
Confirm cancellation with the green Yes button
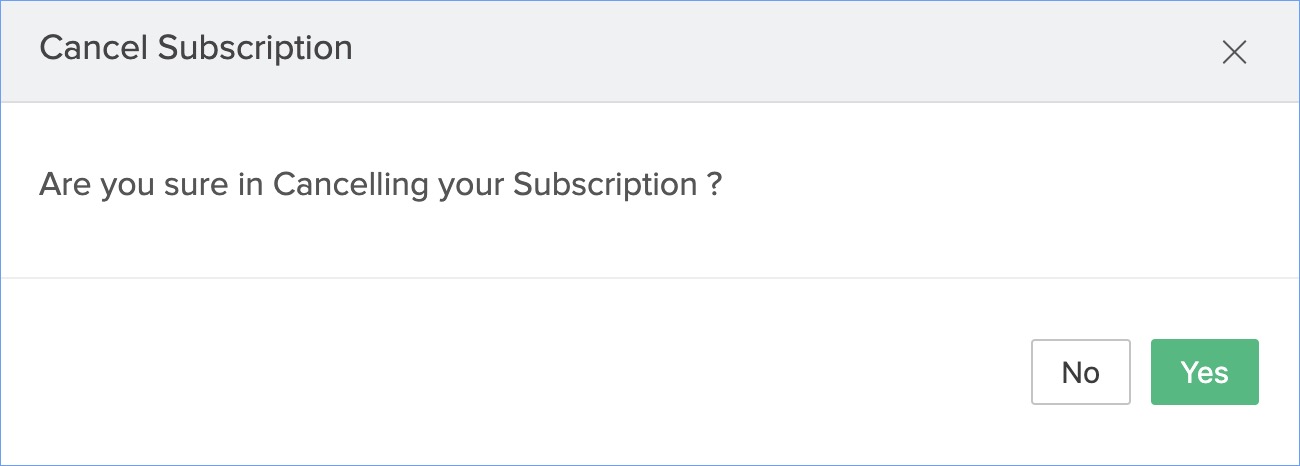click(x=1204, y=372)
